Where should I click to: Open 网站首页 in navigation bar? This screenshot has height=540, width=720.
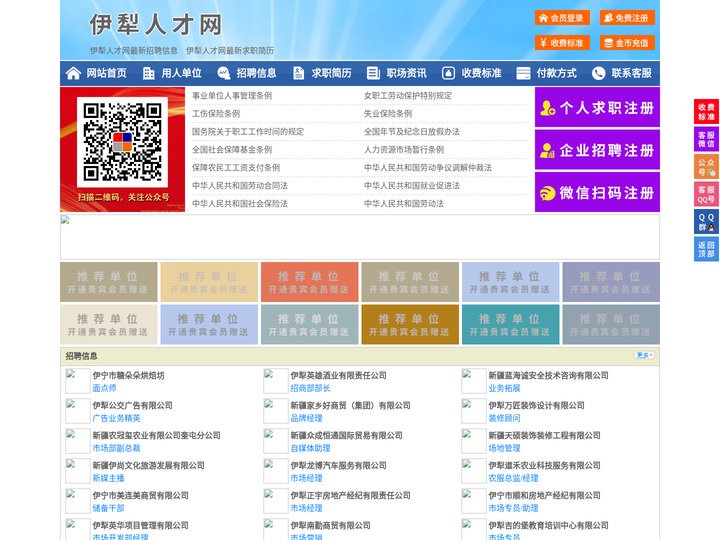click(106, 73)
